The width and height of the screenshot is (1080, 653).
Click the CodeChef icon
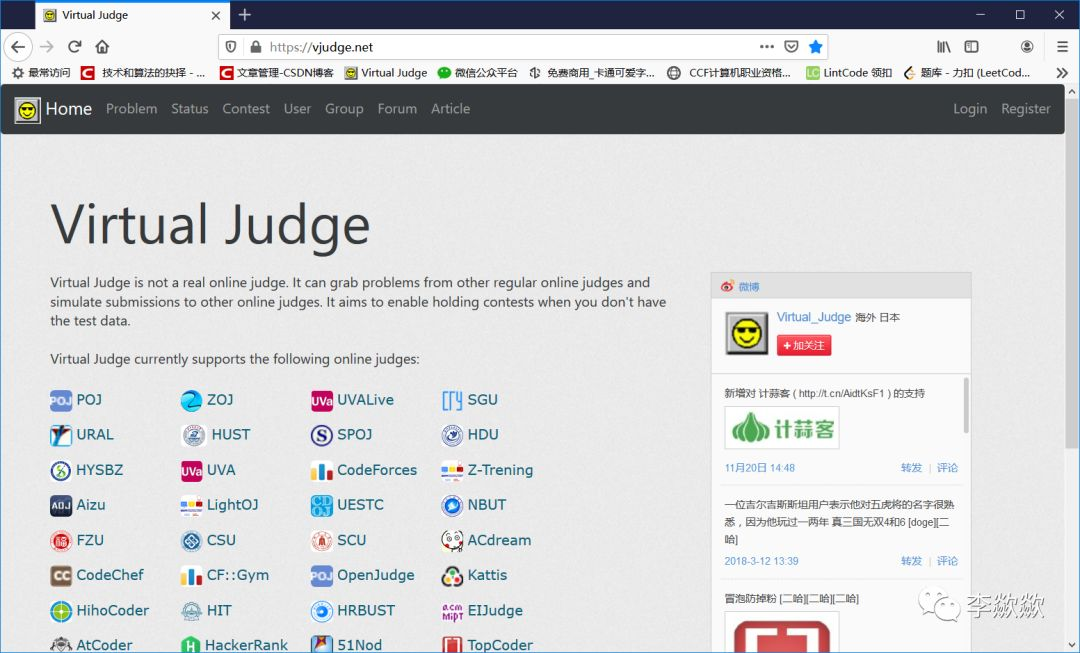click(x=61, y=576)
